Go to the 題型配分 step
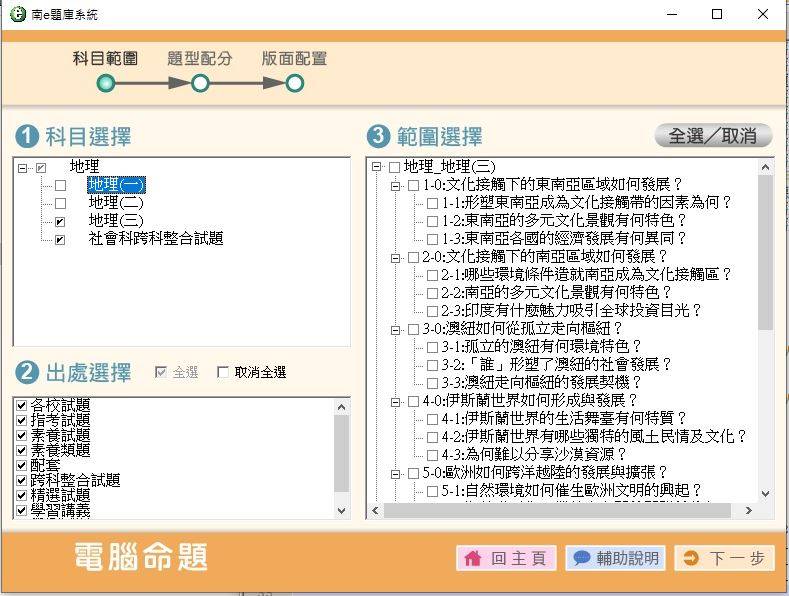This screenshot has height=596, width=789. click(x=200, y=59)
